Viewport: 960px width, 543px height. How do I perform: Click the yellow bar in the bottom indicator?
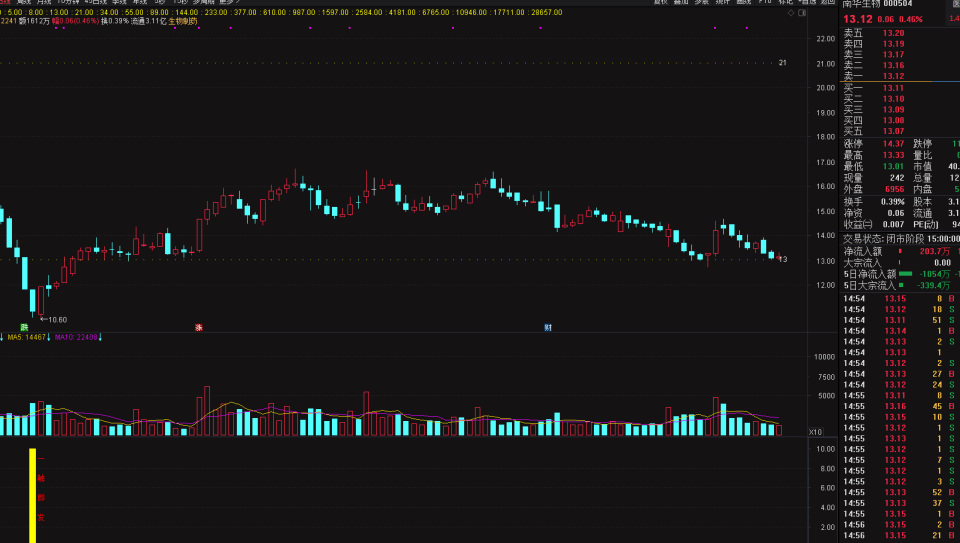coord(32,495)
